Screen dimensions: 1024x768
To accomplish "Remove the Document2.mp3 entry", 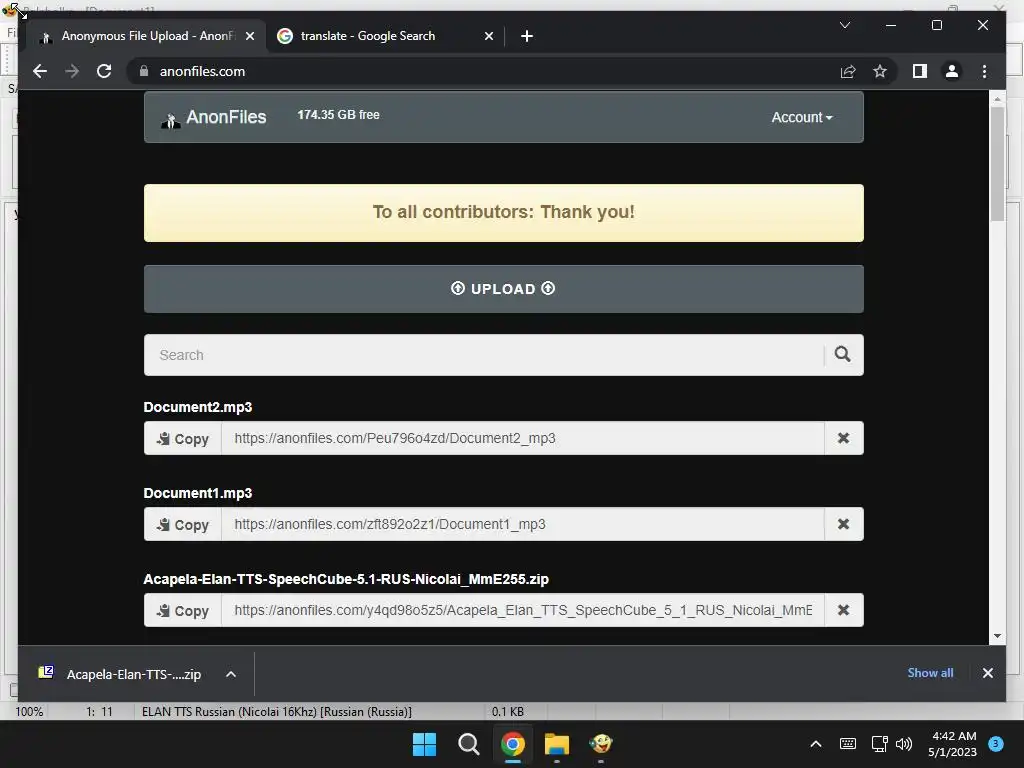I will point(843,438).
